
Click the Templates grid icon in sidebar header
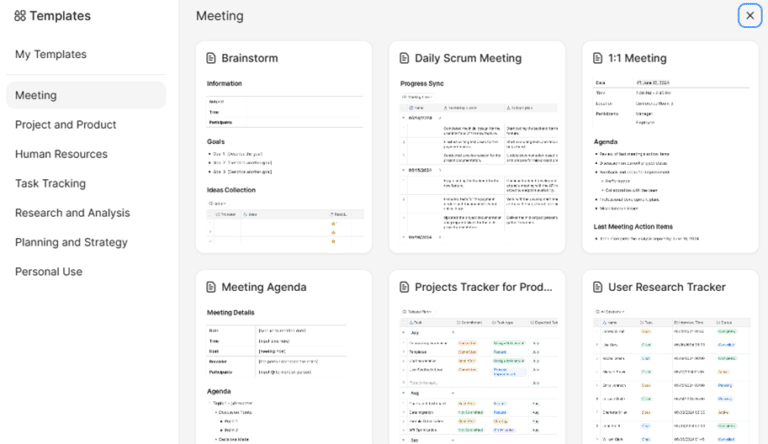(x=20, y=16)
